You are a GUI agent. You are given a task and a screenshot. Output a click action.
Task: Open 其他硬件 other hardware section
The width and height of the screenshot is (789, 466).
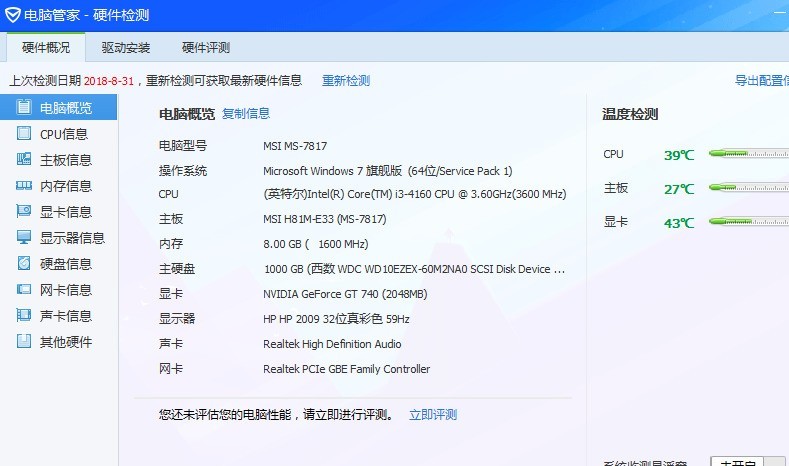click(x=65, y=342)
